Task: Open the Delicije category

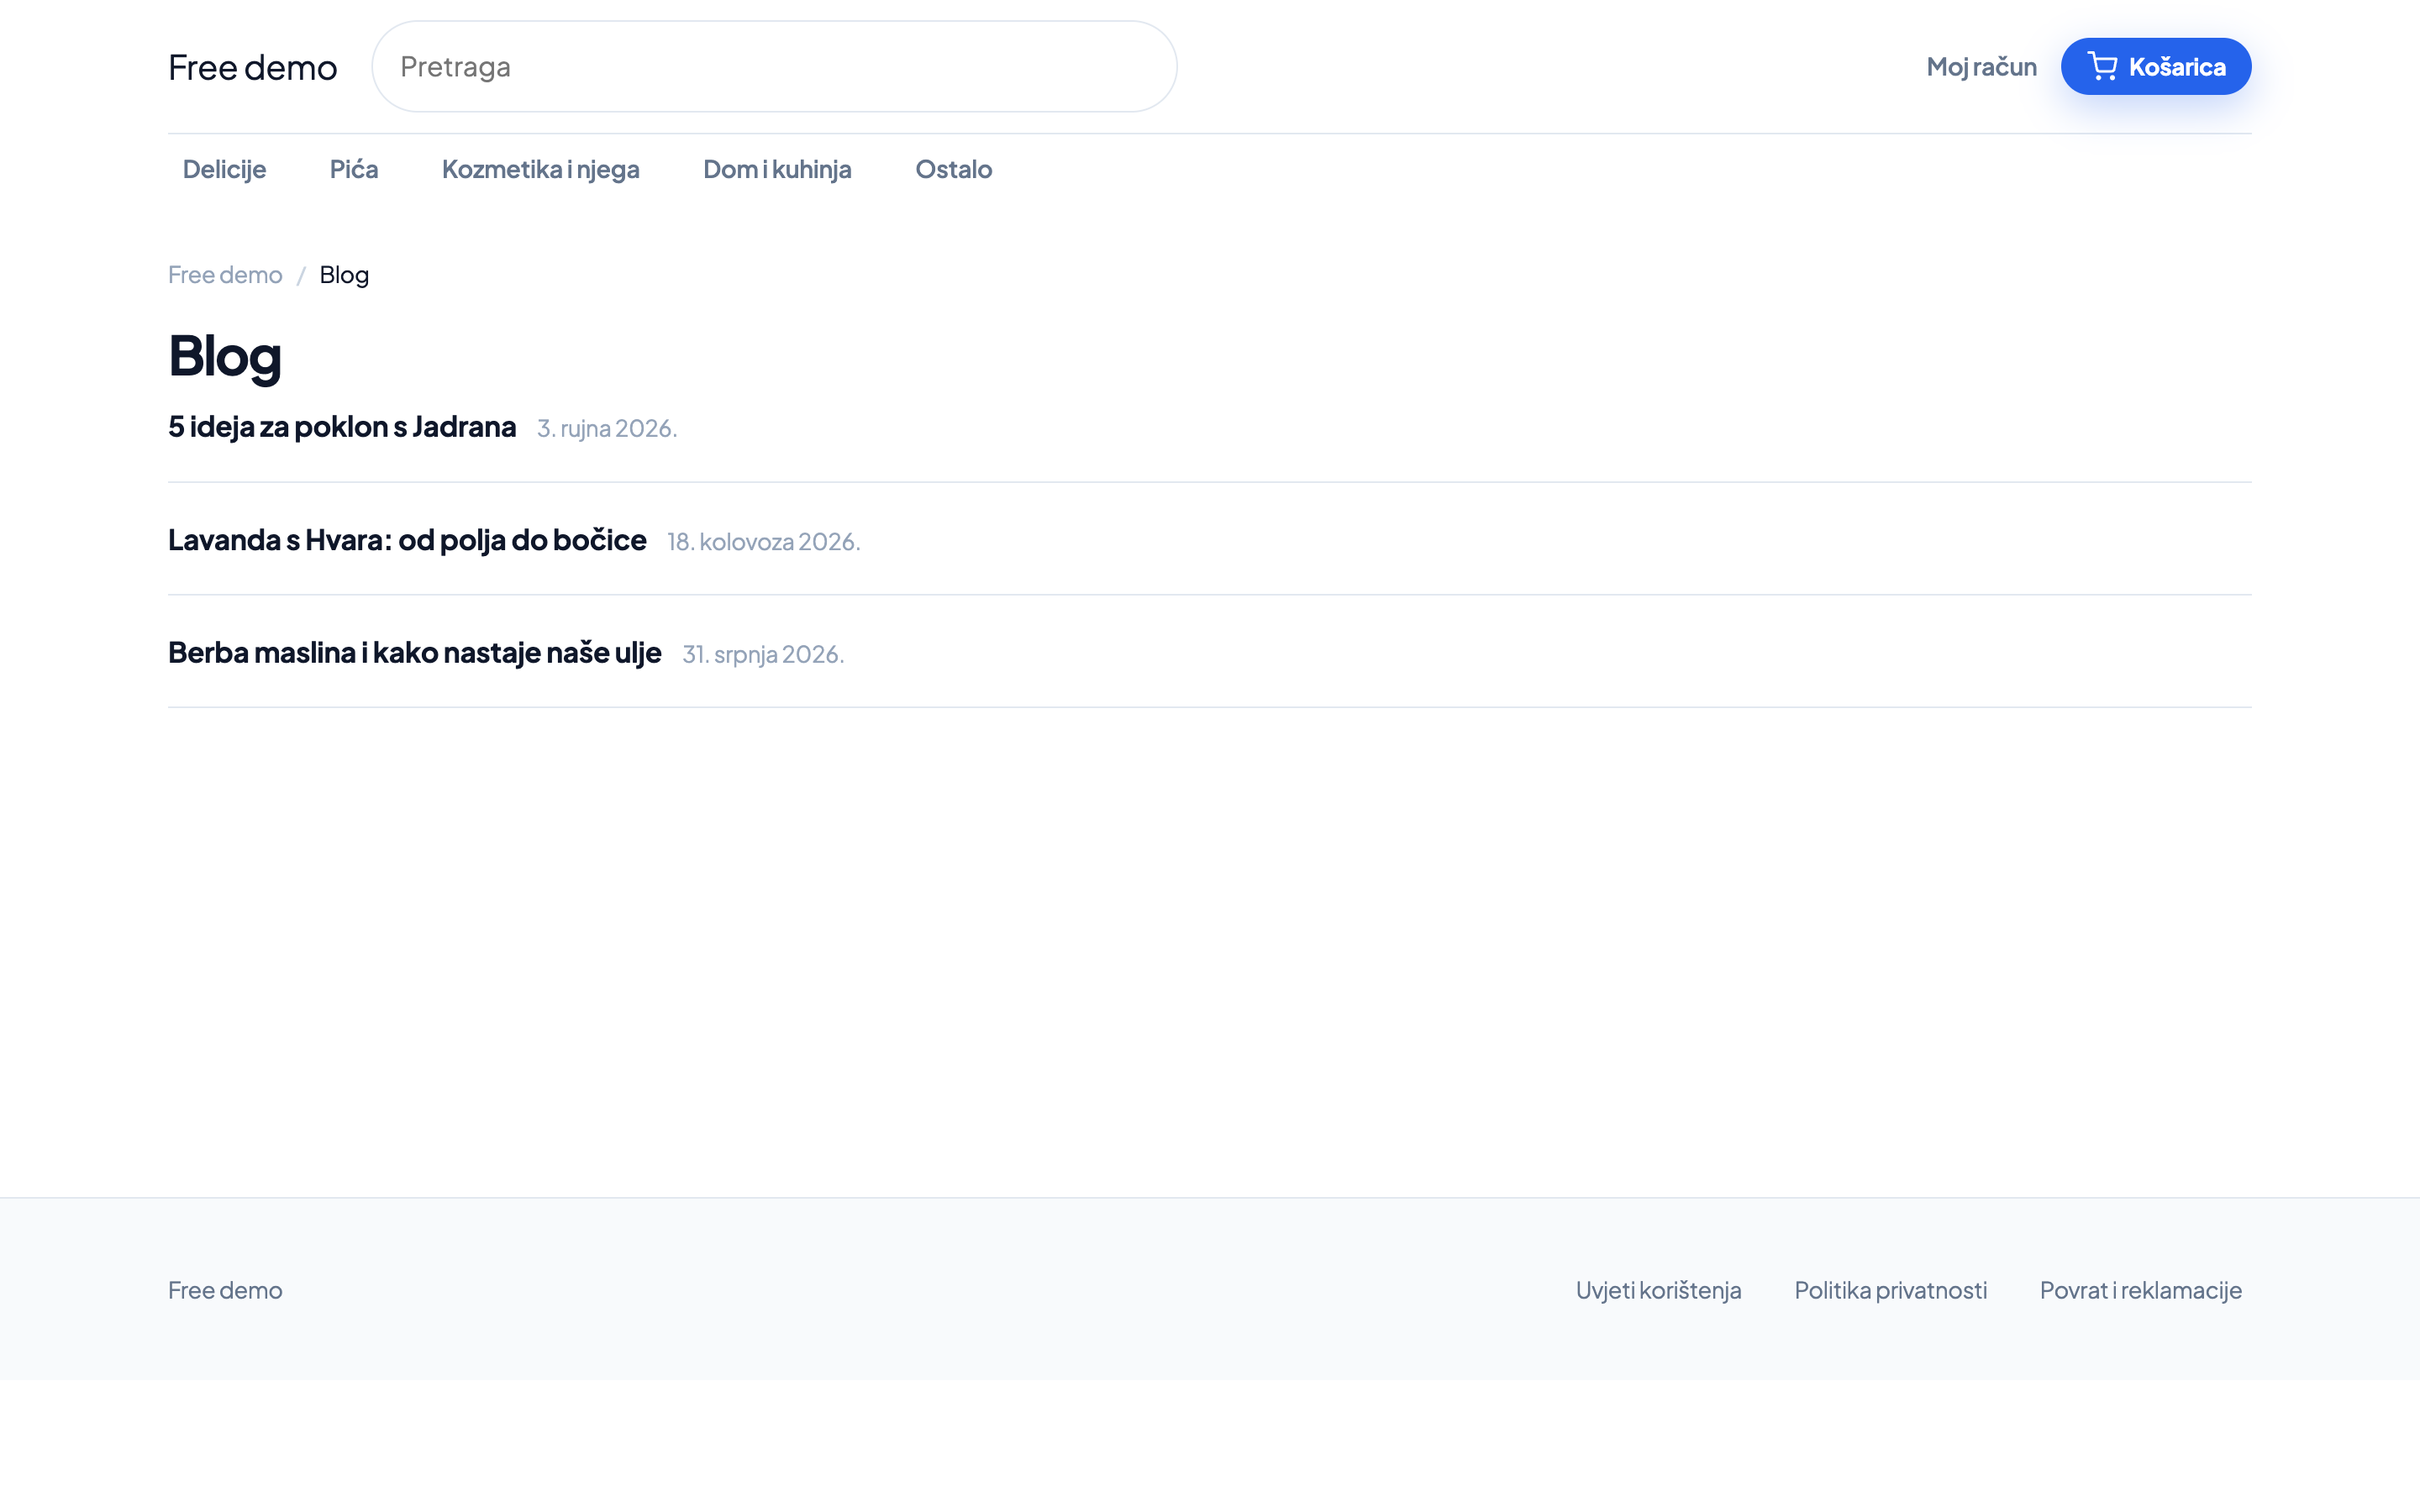Action: 224,169
